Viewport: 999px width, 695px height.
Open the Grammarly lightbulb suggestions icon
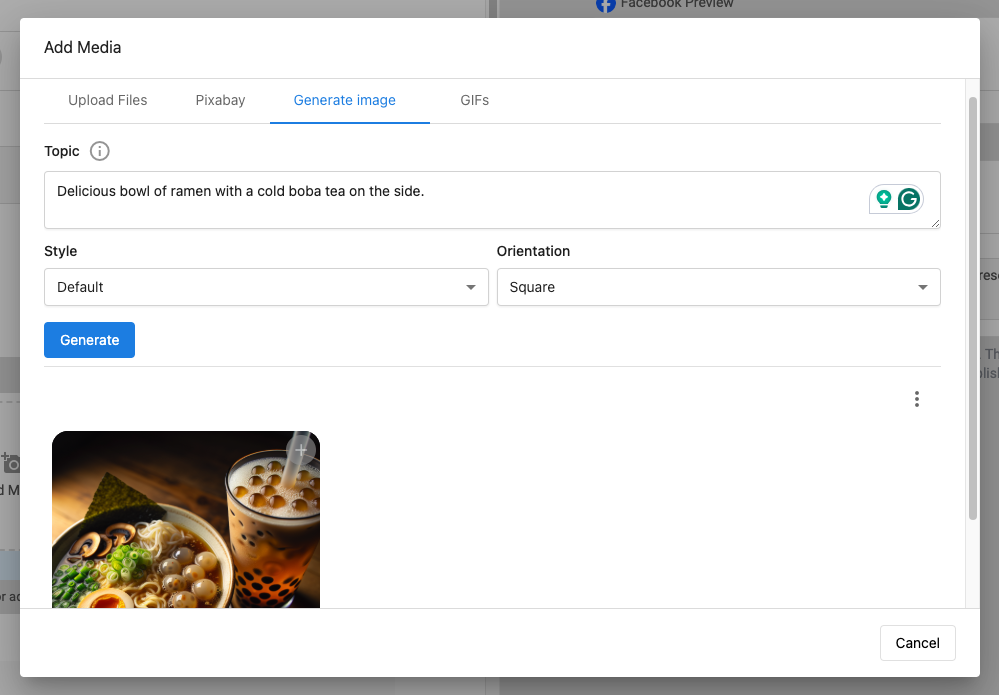tap(883, 199)
